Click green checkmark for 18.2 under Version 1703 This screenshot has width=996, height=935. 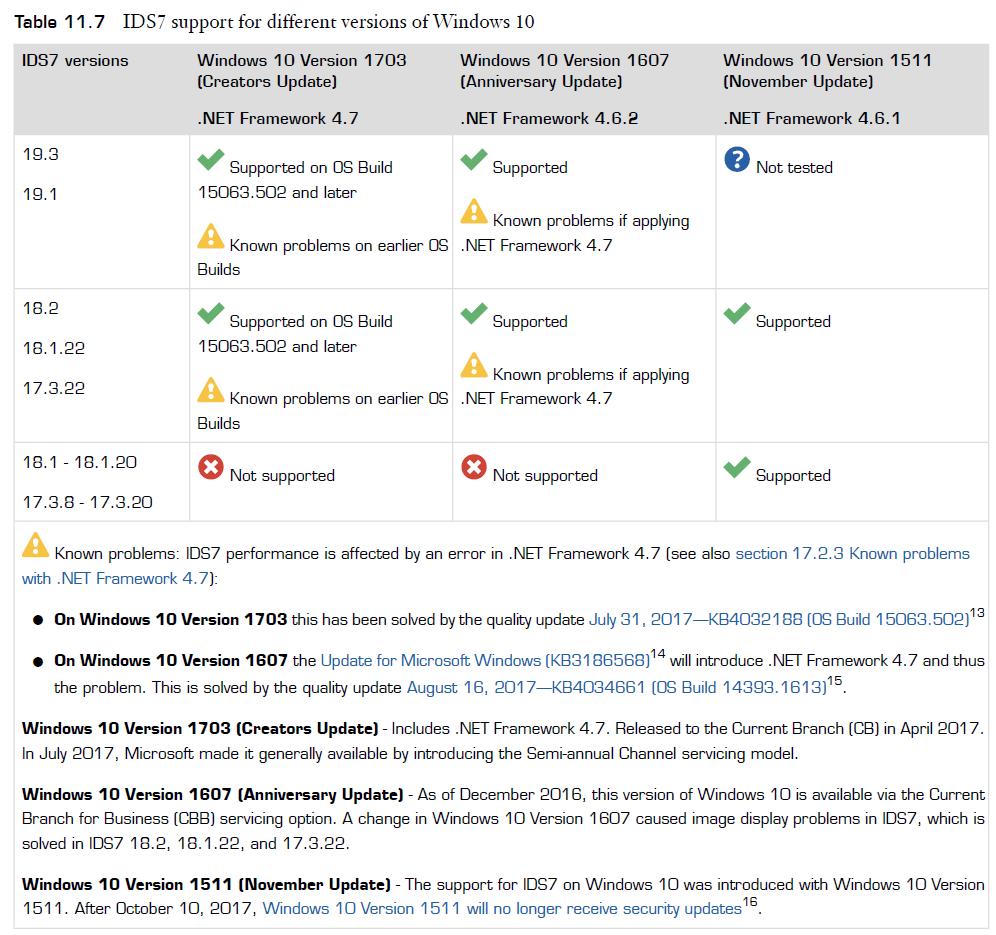pos(210,313)
